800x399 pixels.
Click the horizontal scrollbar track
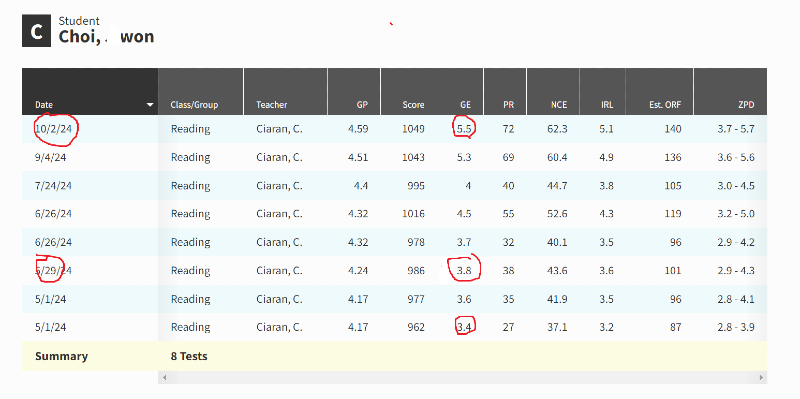point(462,378)
